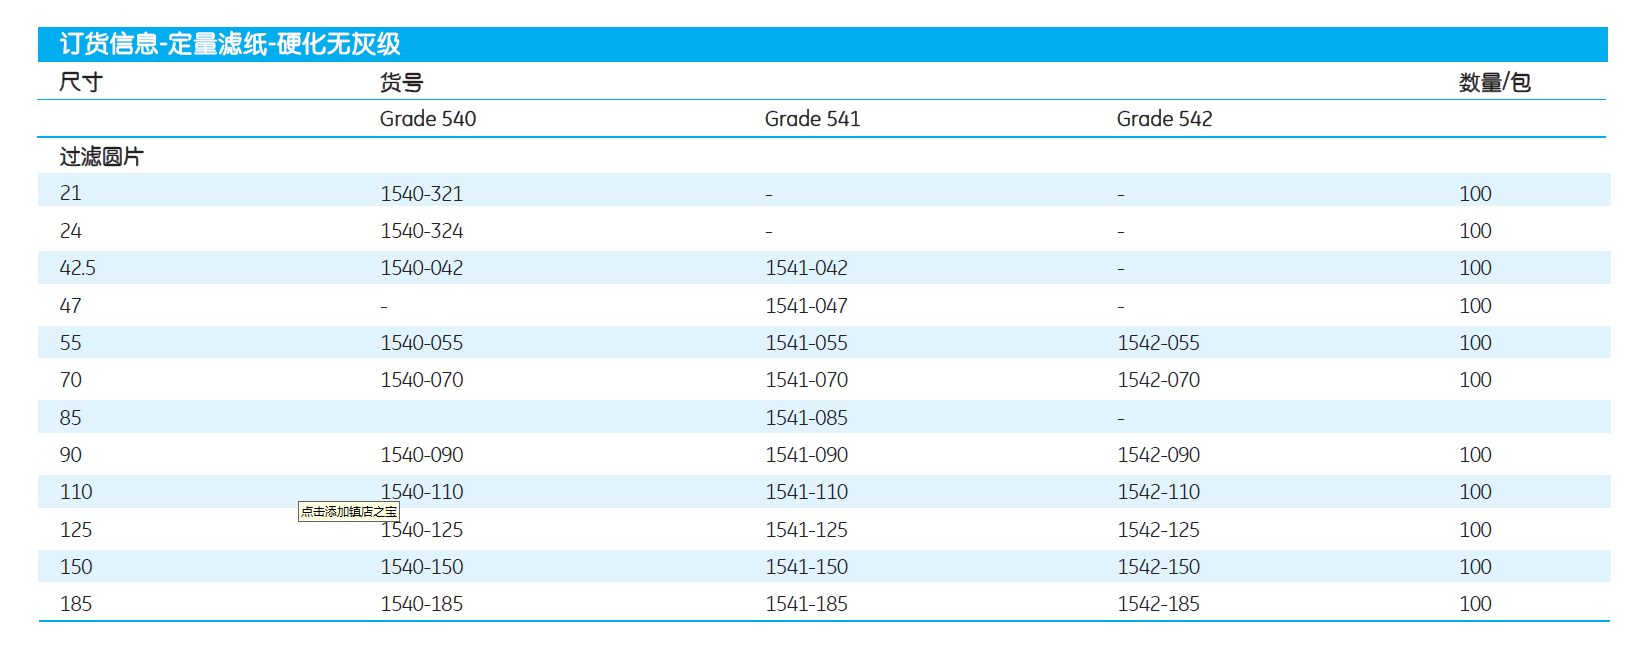1652x658 pixels.
Task: Select part number 1540-110
Action: tap(422, 492)
